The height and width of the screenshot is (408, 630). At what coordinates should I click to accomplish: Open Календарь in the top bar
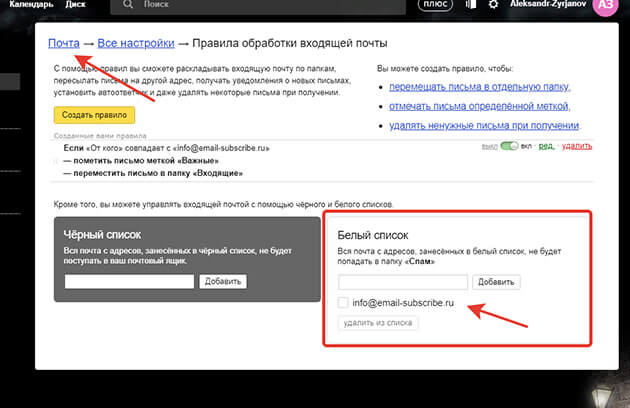coord(31,4)
